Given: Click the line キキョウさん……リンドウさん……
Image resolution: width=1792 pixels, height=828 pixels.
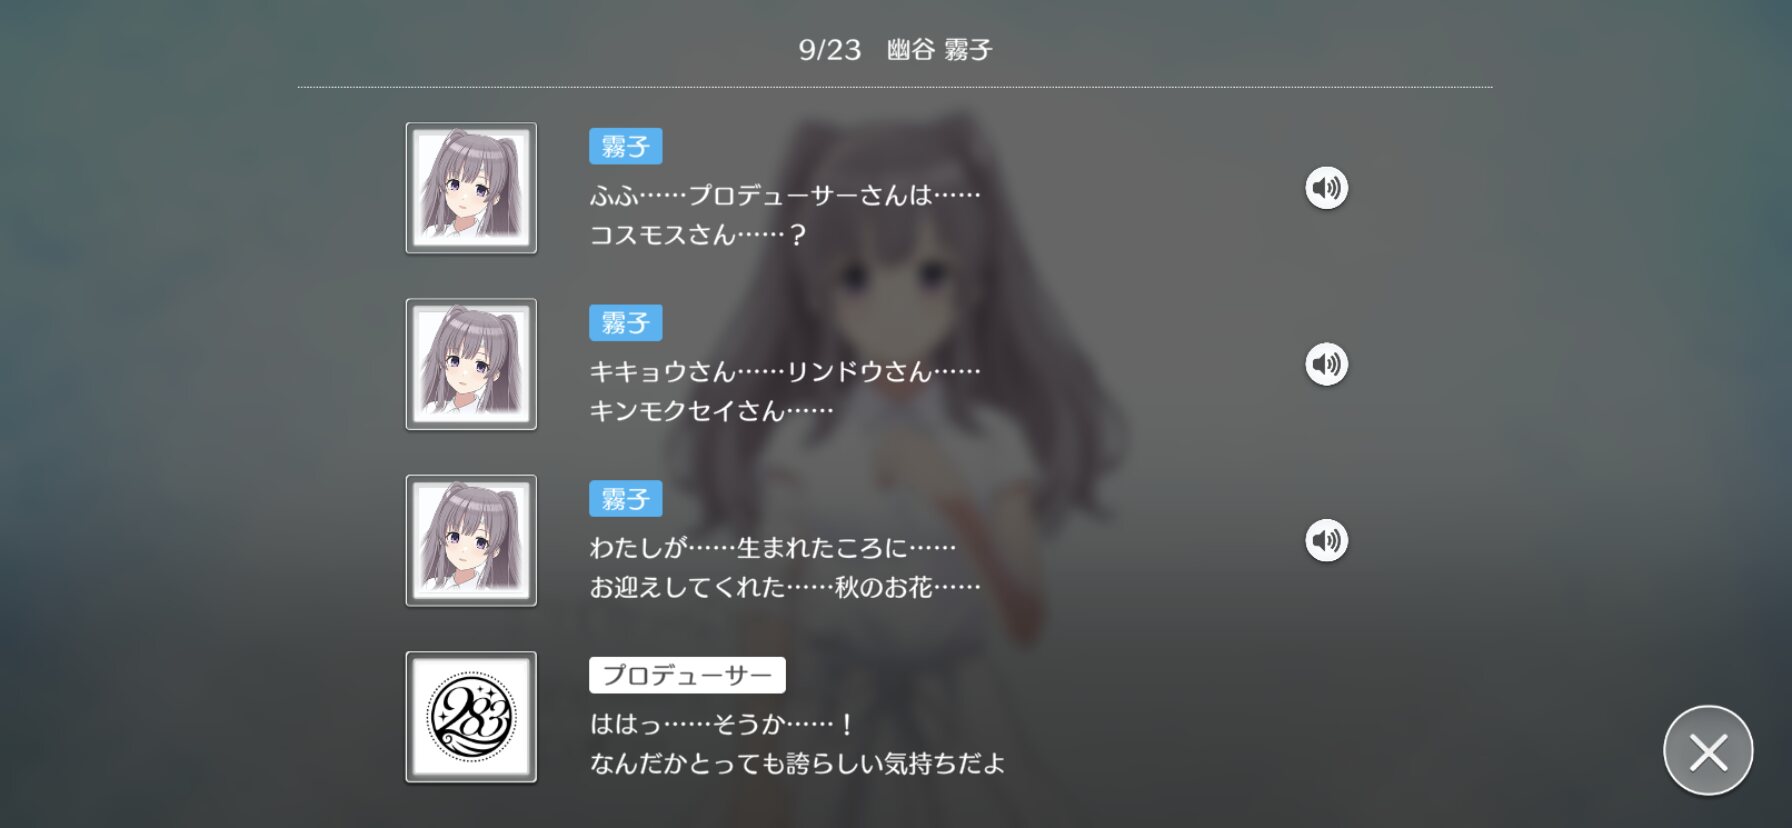Looking at the screenshot, I should point(785,371).
